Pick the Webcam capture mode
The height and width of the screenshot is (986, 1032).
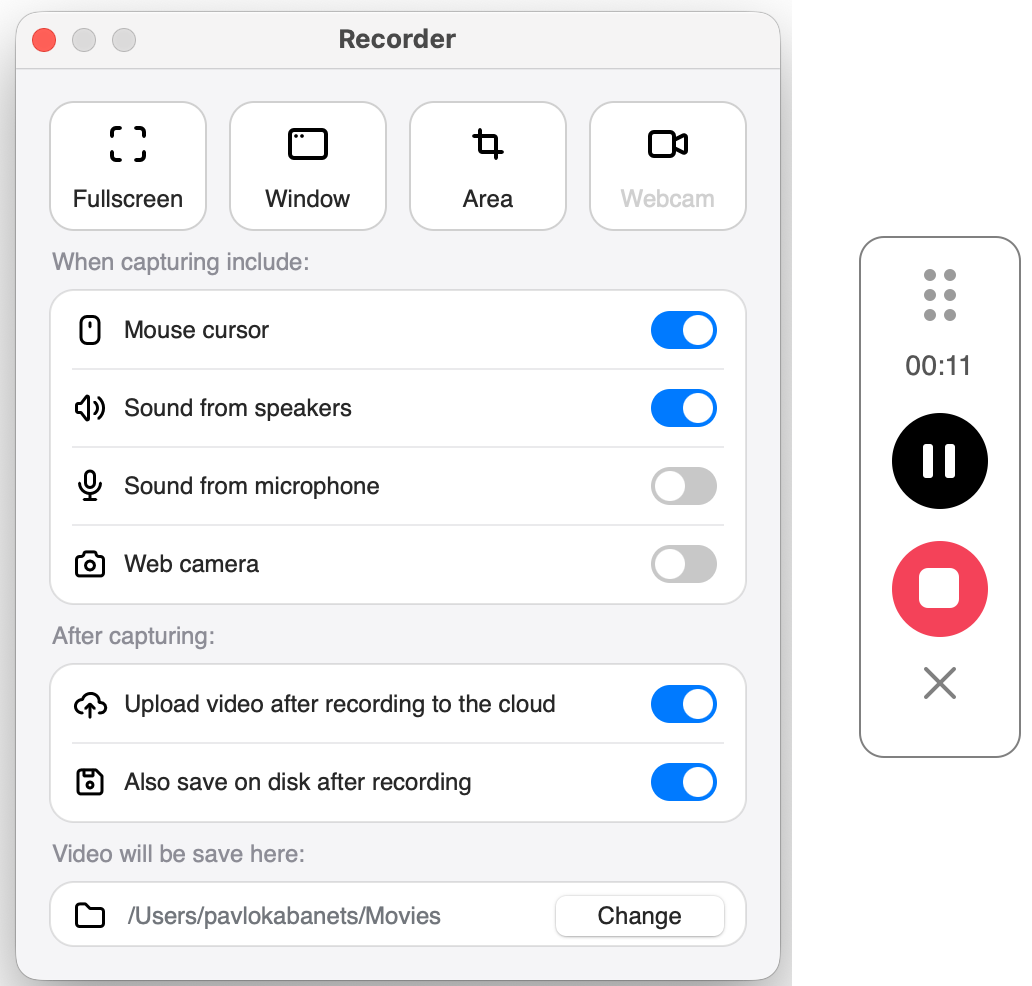(x=667, y=166)
